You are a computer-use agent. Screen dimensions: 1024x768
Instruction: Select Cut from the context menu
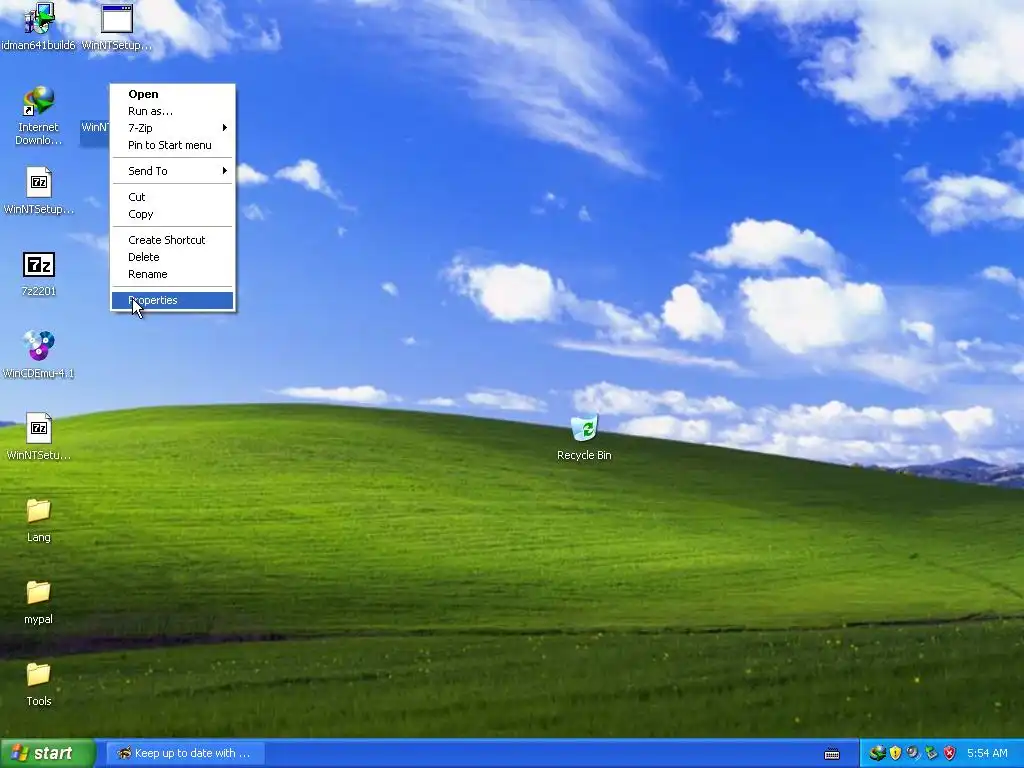tap(172, 197)
